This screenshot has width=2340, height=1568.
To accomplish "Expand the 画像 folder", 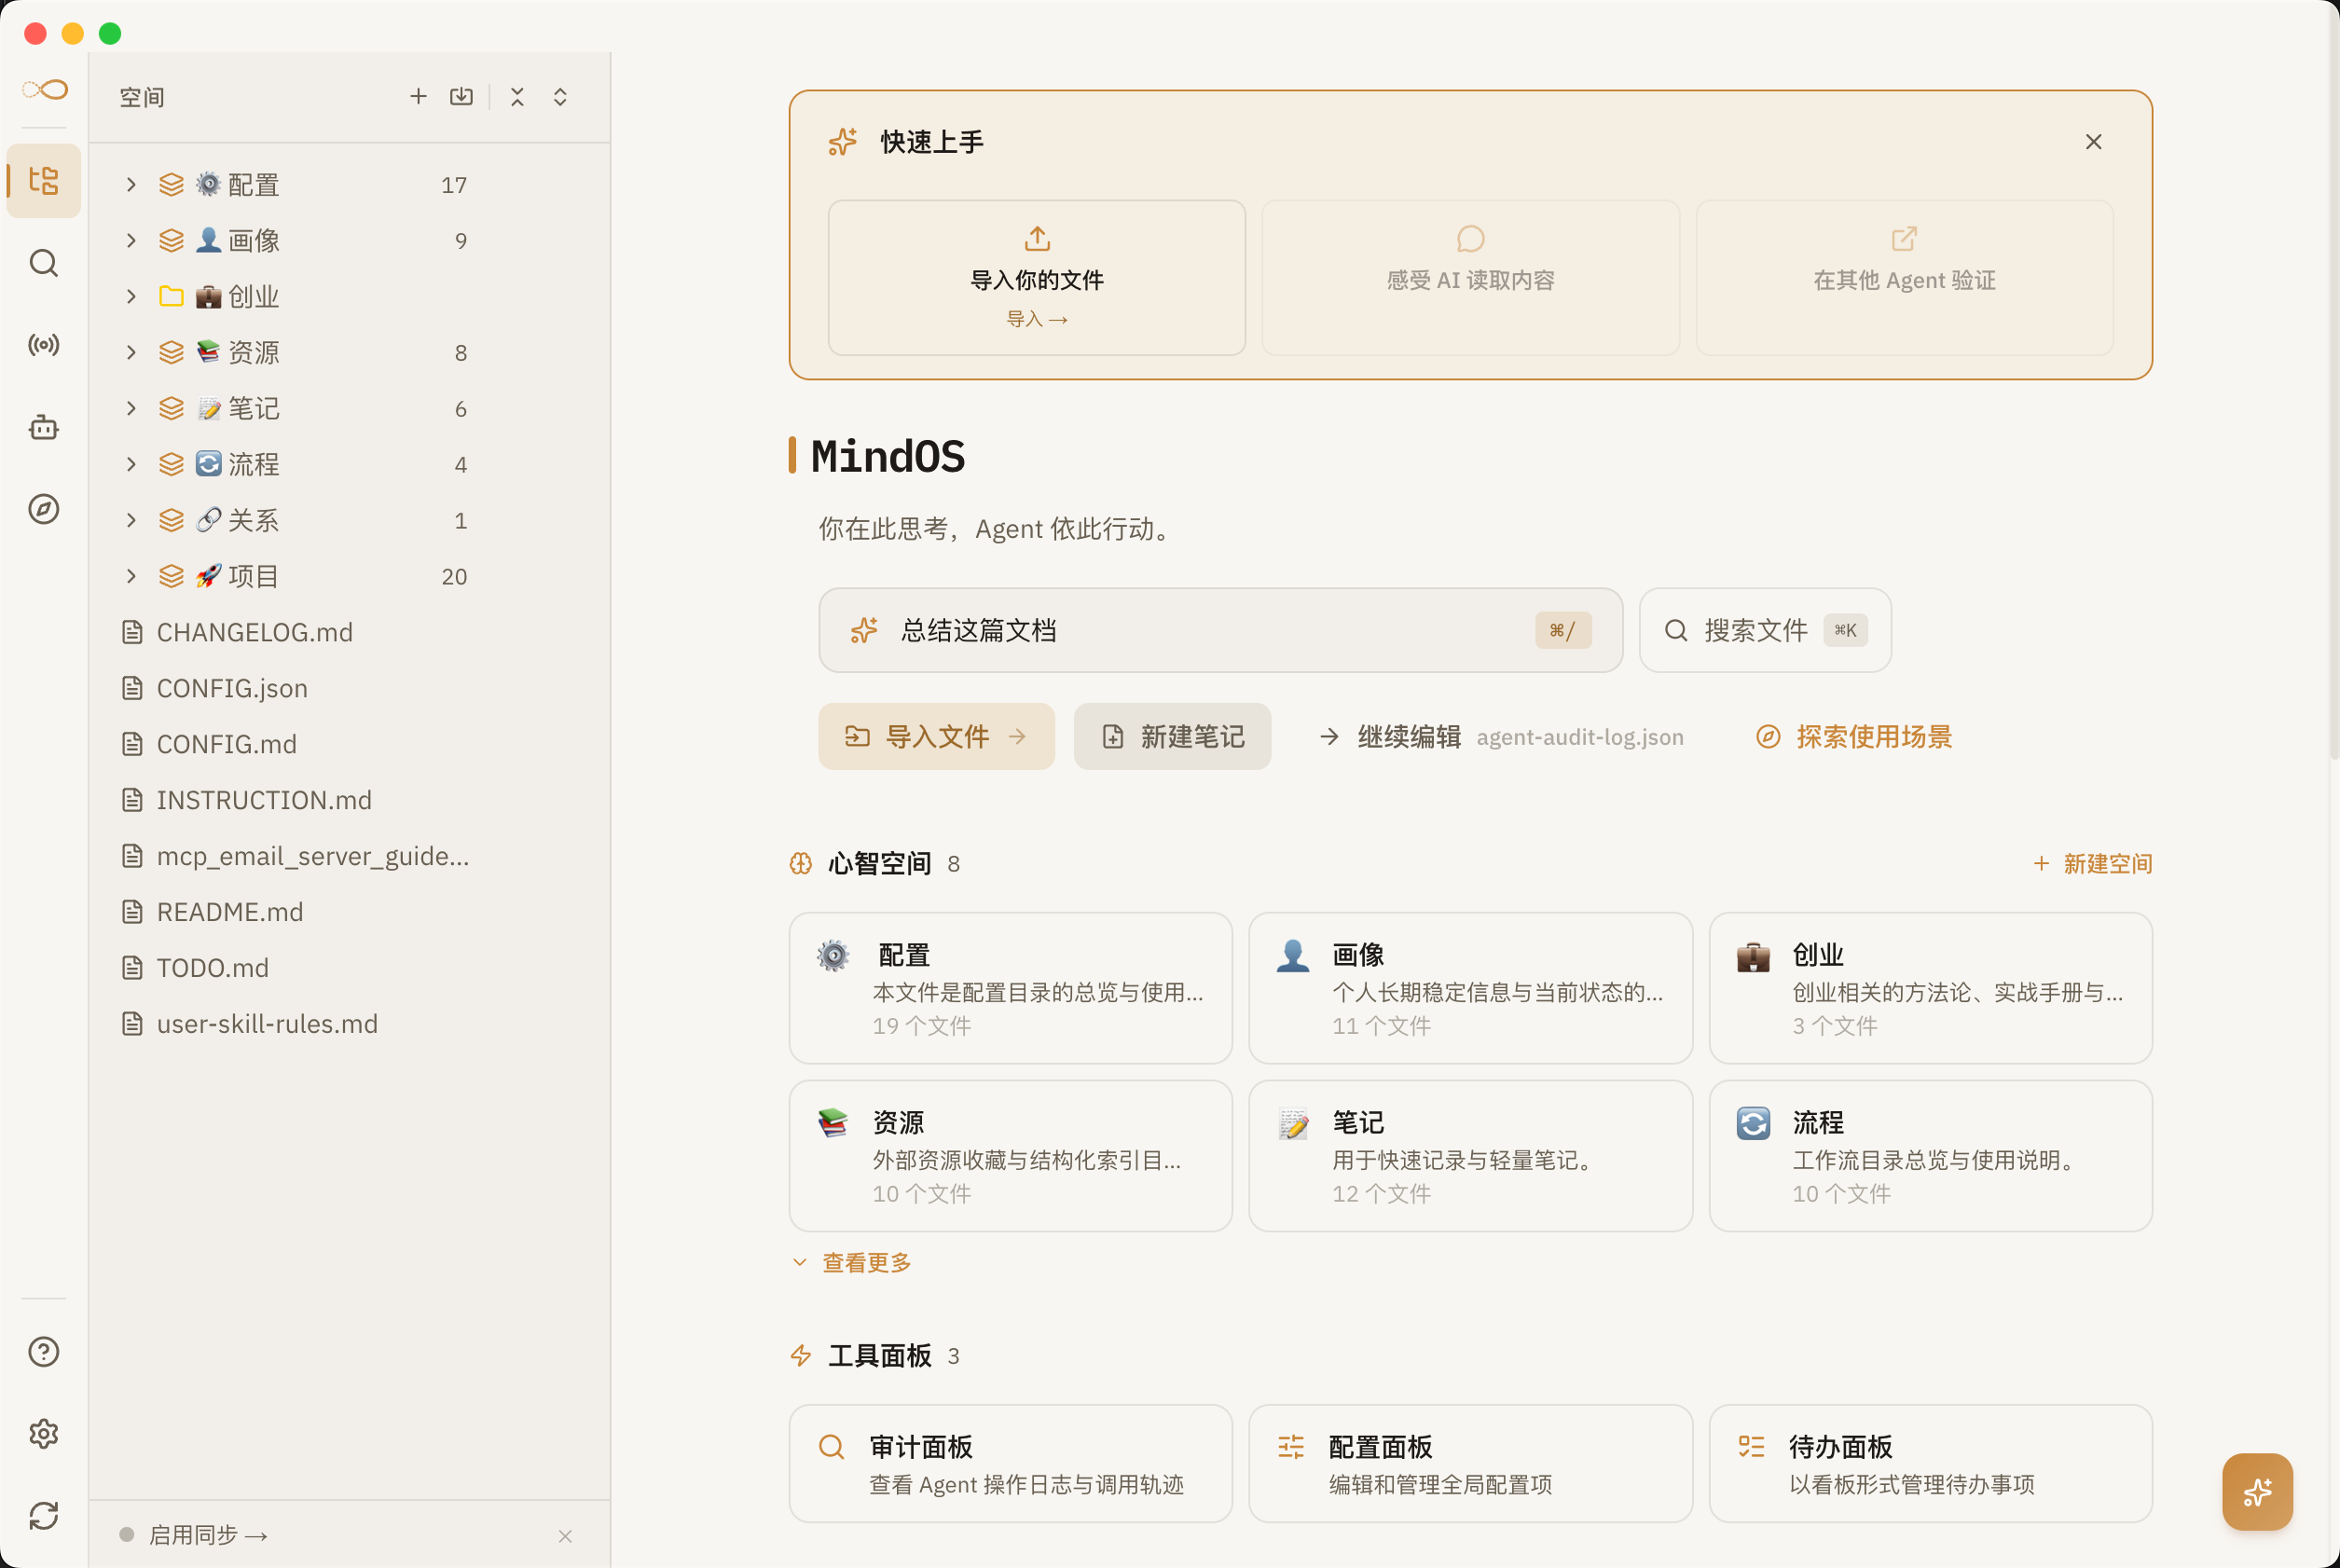I will point(131,241).
